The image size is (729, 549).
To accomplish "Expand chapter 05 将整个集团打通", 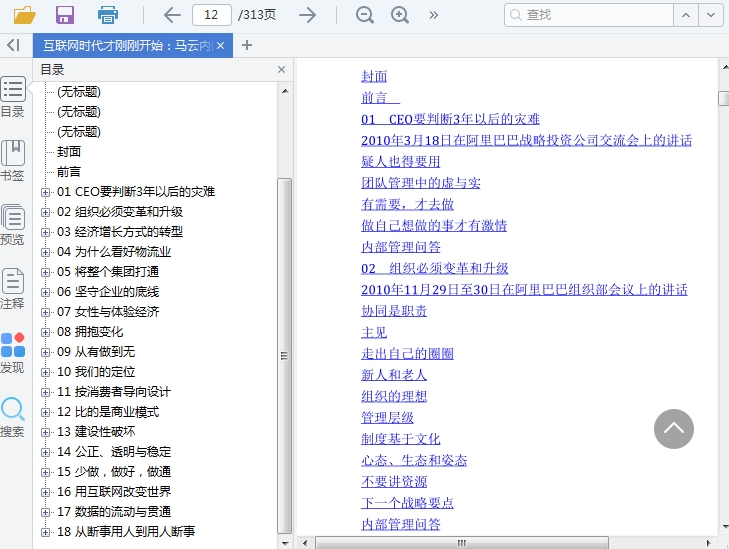I will [x=45, y=272].
